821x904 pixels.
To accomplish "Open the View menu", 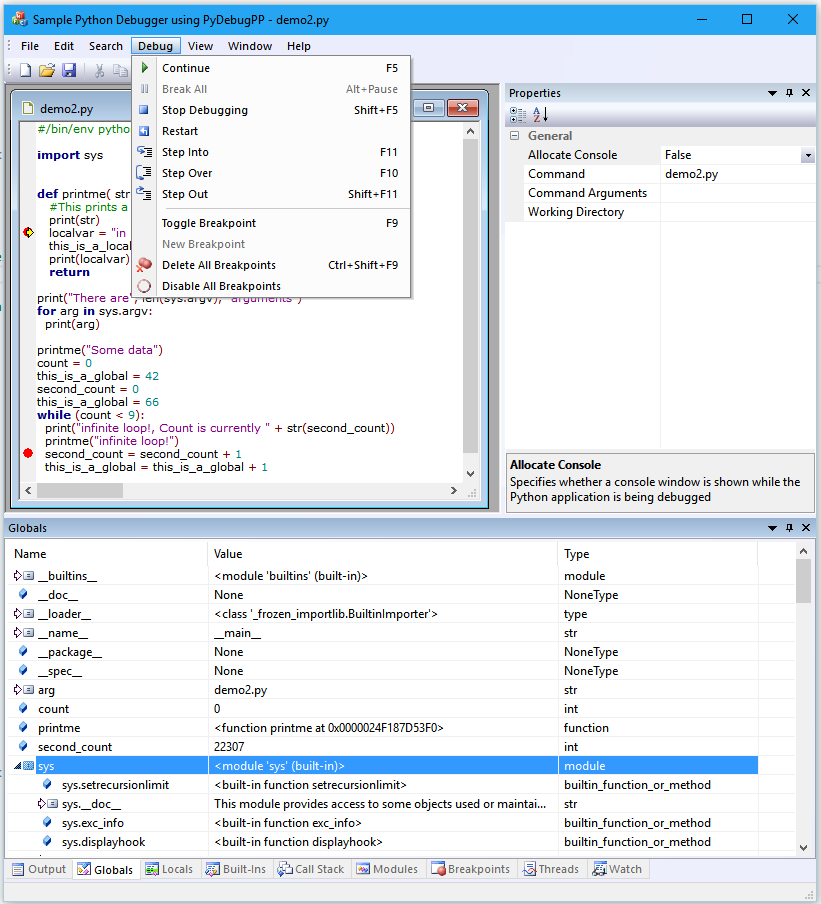I will 200,46.
